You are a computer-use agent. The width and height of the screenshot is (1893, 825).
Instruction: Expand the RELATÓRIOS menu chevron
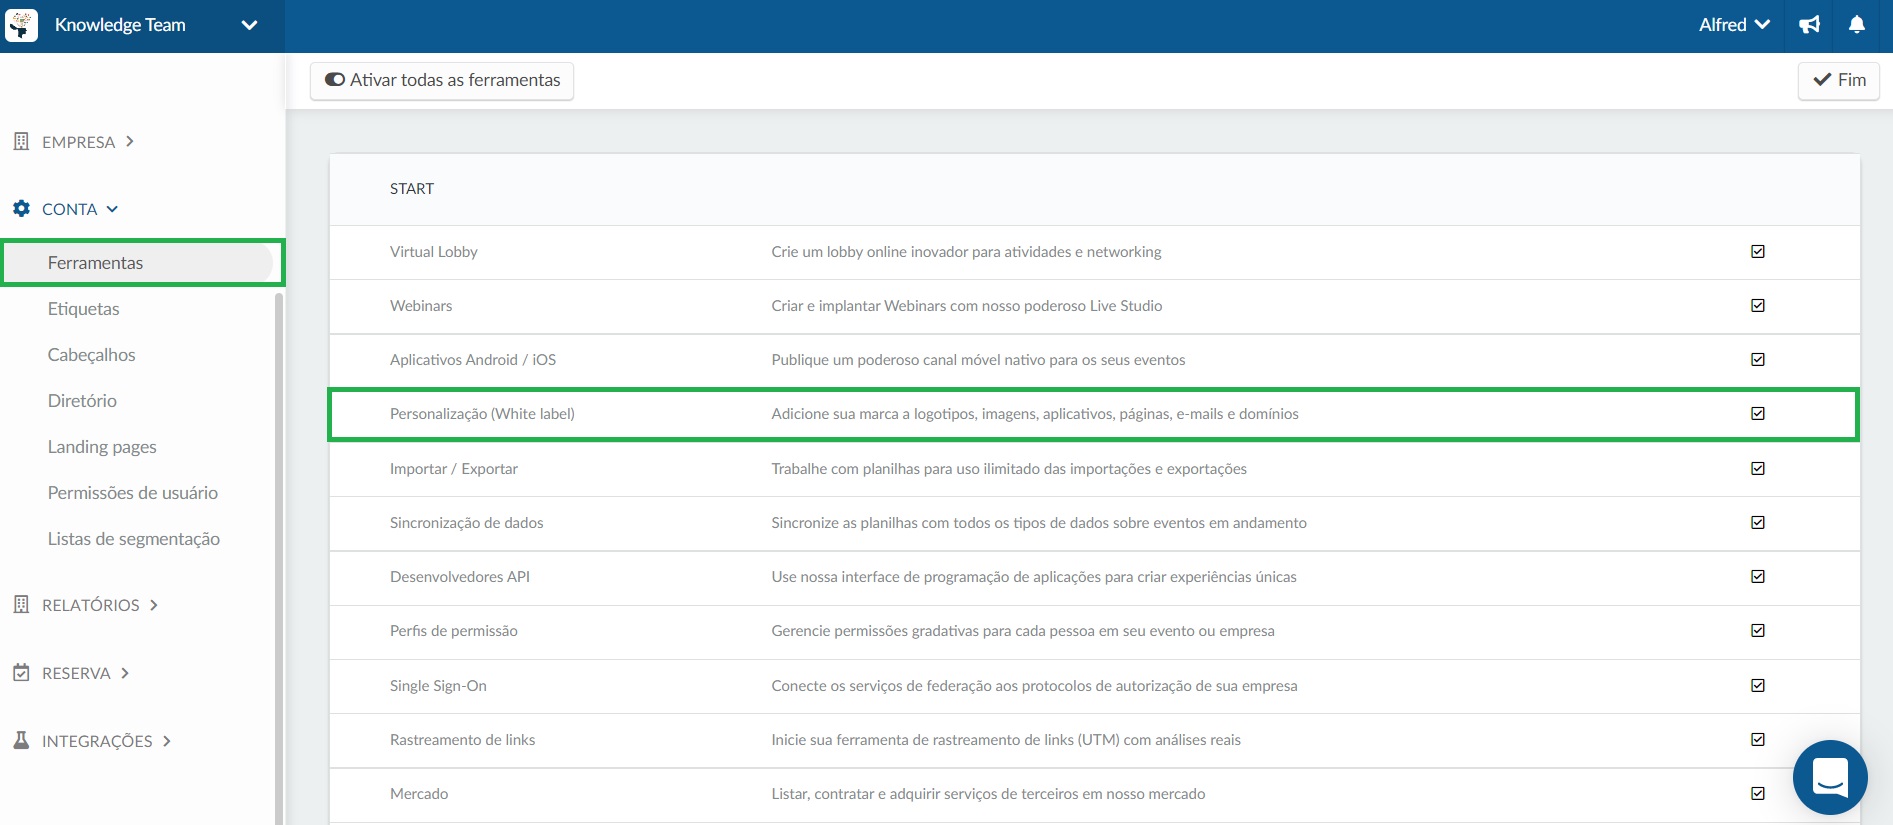(154, 605)
